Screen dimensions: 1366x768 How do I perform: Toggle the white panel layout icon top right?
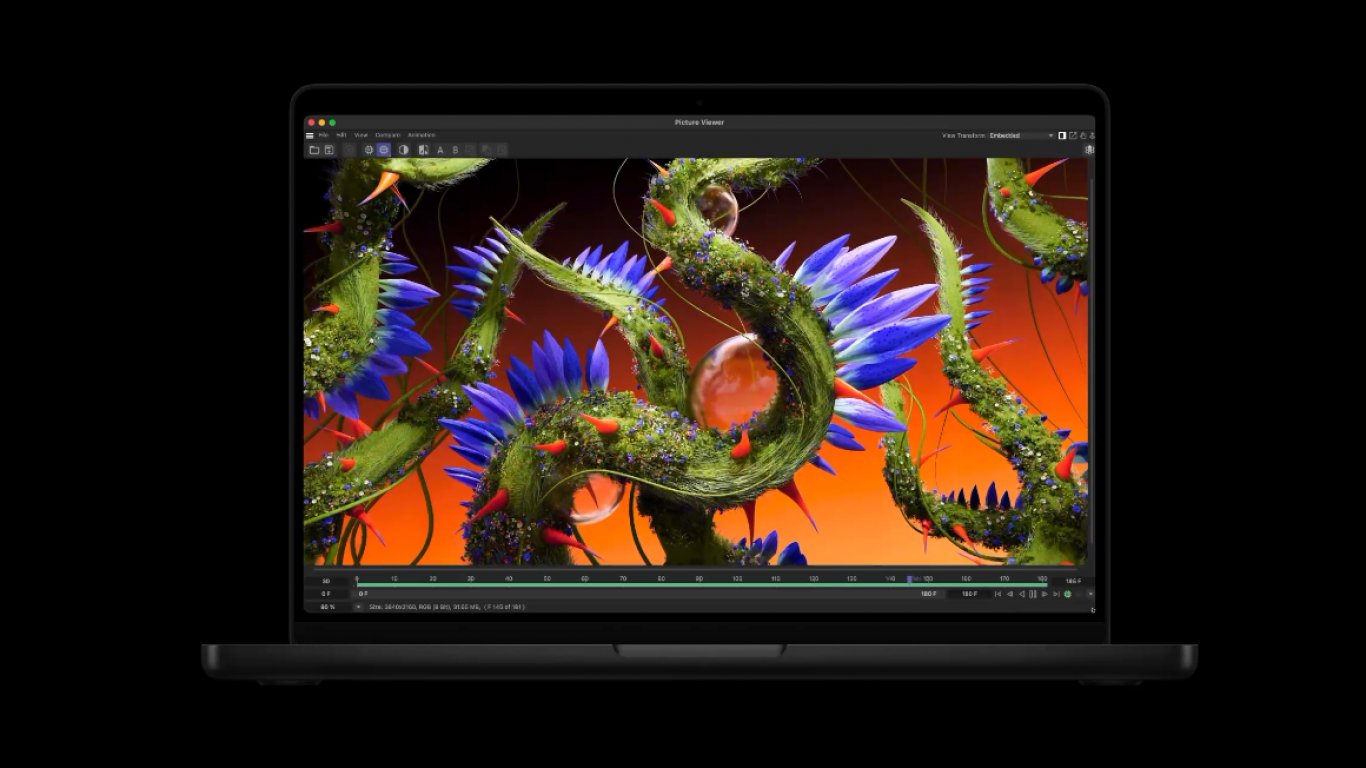(1062, 135)
